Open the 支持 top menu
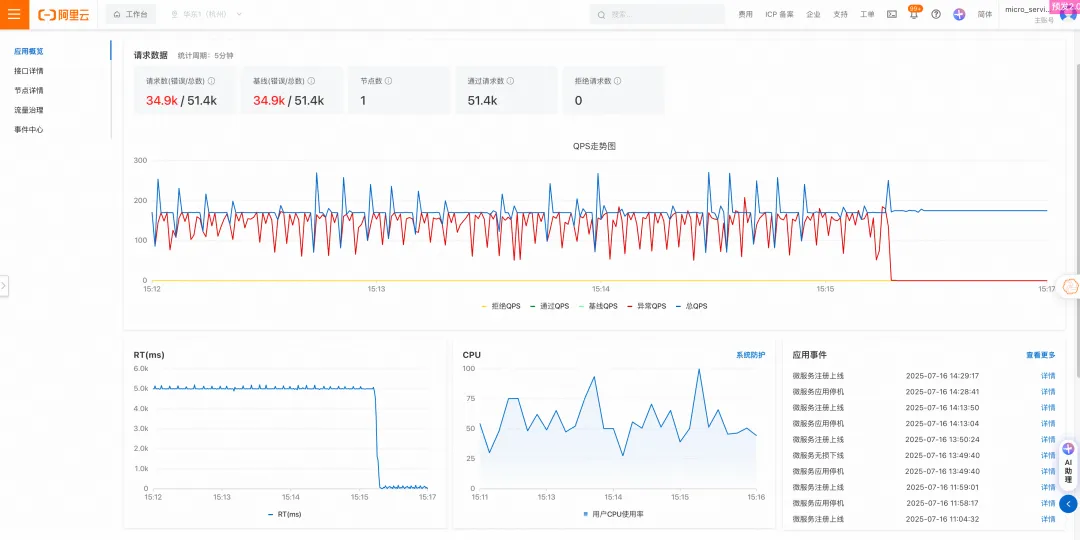This screenshot has width=1080, height=540. point(840,14)
